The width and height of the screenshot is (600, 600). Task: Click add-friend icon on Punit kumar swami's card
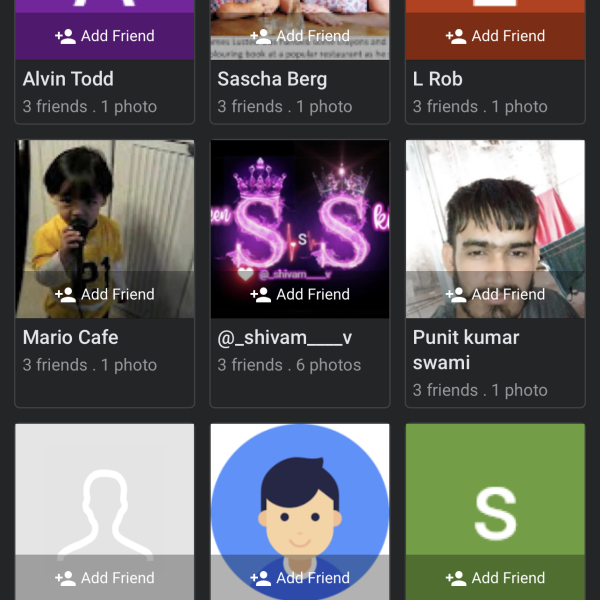pyautogui.click(x=456, y=295)
